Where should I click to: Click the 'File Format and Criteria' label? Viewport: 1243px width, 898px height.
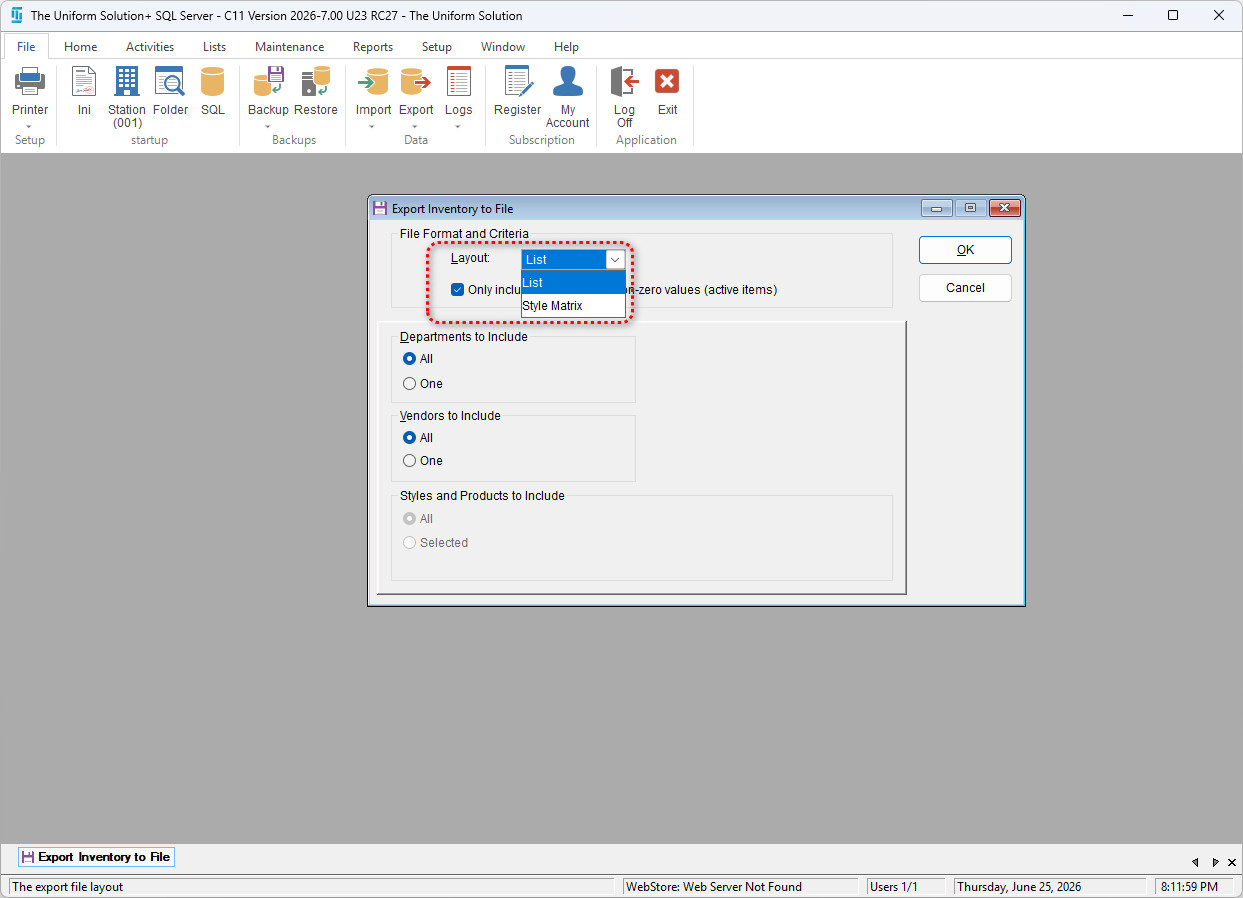464,234
